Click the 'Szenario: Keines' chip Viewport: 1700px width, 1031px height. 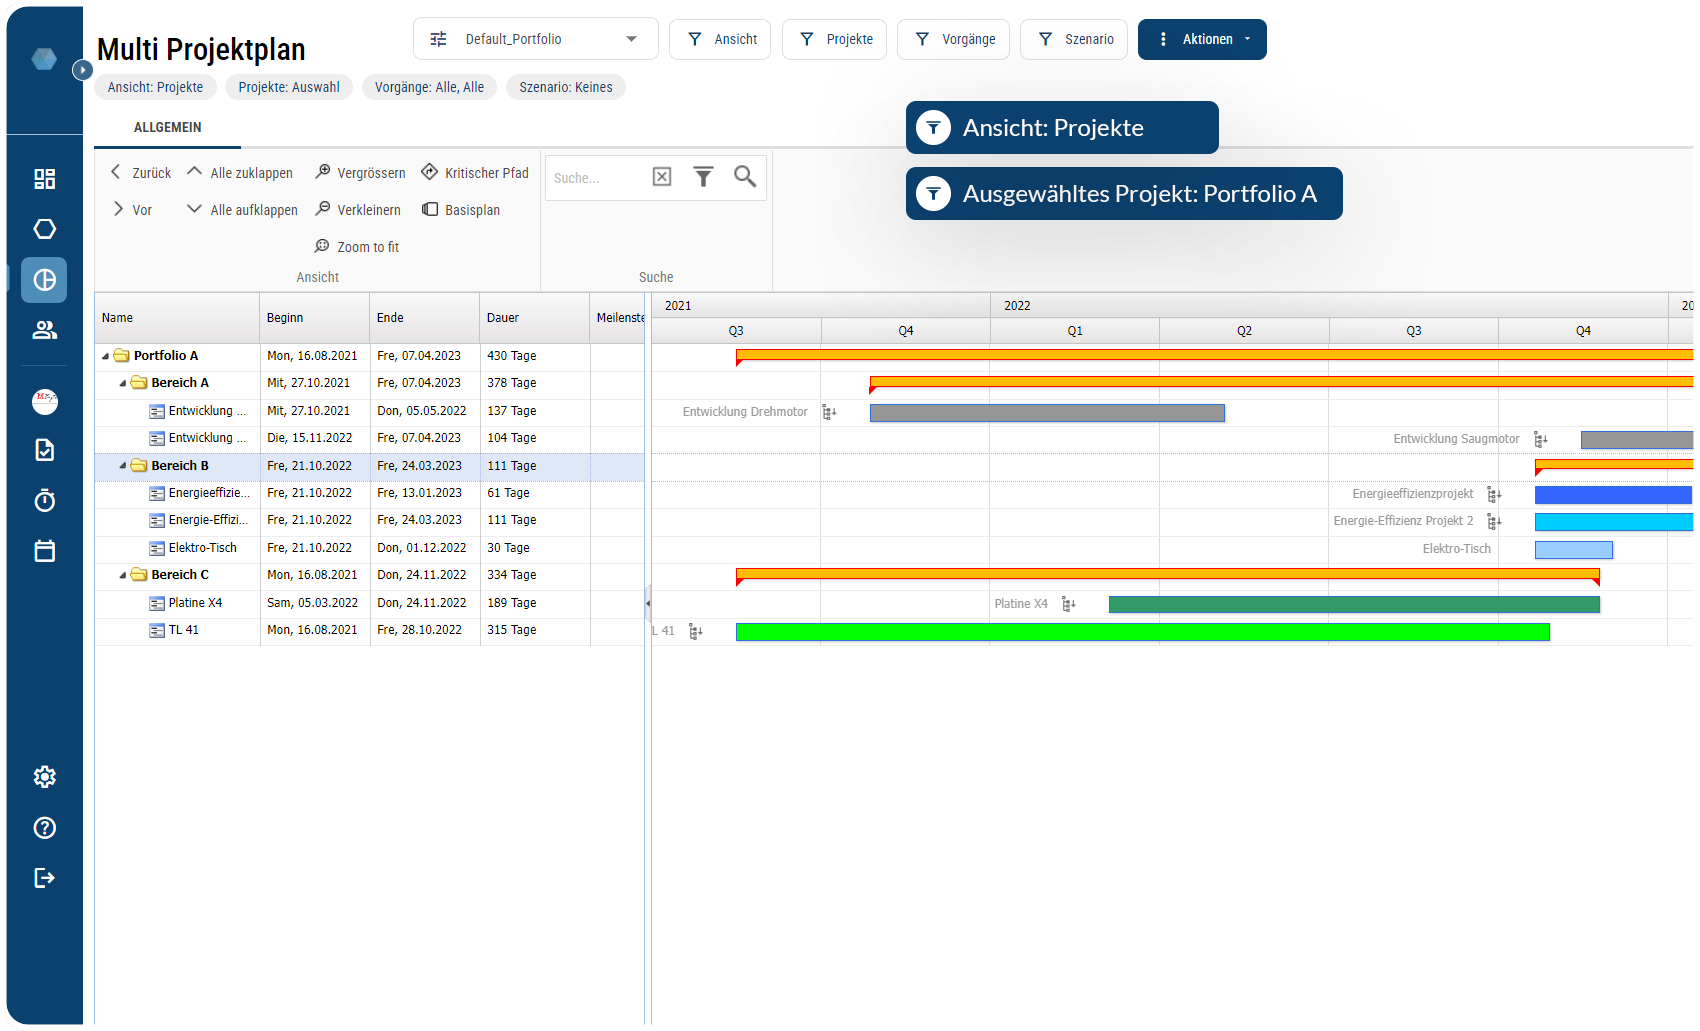[566, 87]
